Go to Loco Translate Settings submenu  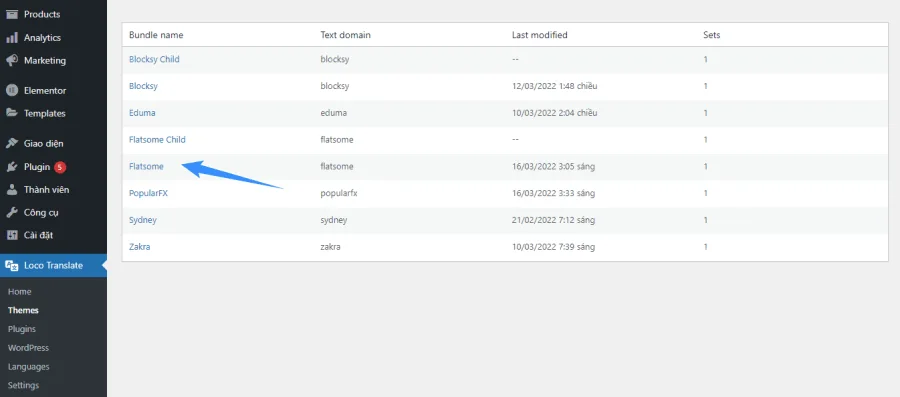24,386
